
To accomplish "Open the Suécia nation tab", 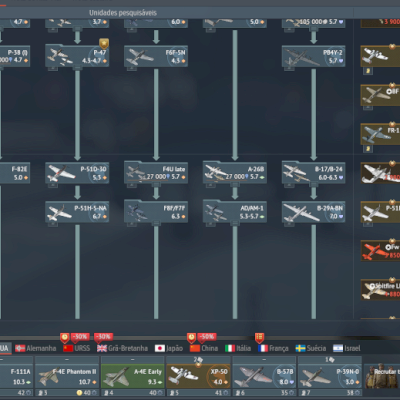I will pos(311,348).
